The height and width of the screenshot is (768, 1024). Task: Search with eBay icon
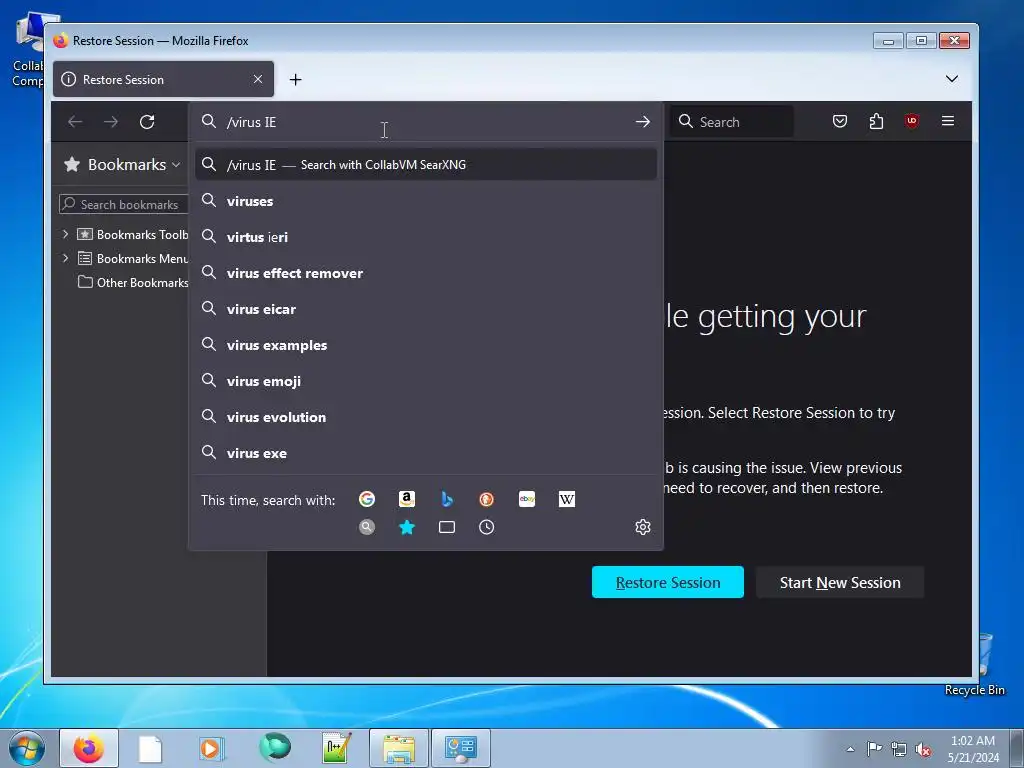527,500
